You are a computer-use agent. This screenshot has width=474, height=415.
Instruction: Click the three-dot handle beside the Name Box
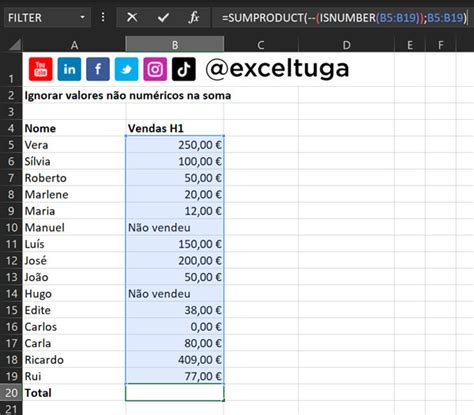point(103,17)
